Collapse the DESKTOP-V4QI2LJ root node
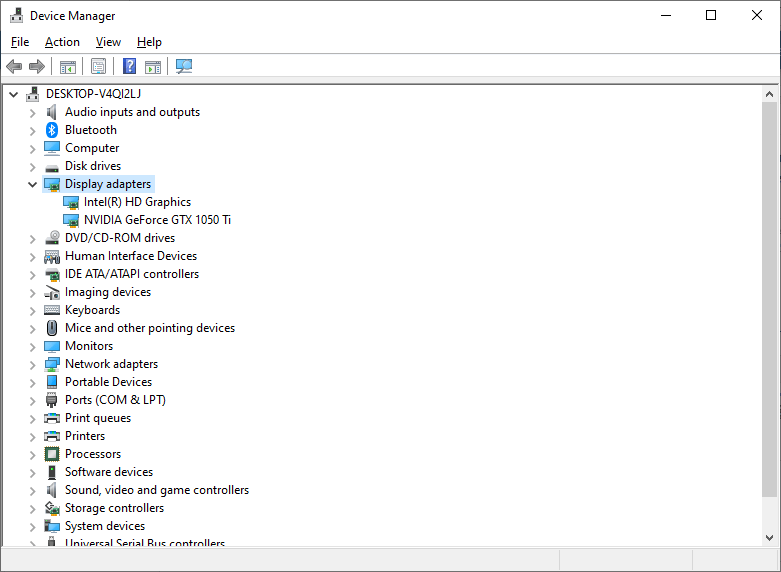The image size is (781, 572). click(13, 94)
